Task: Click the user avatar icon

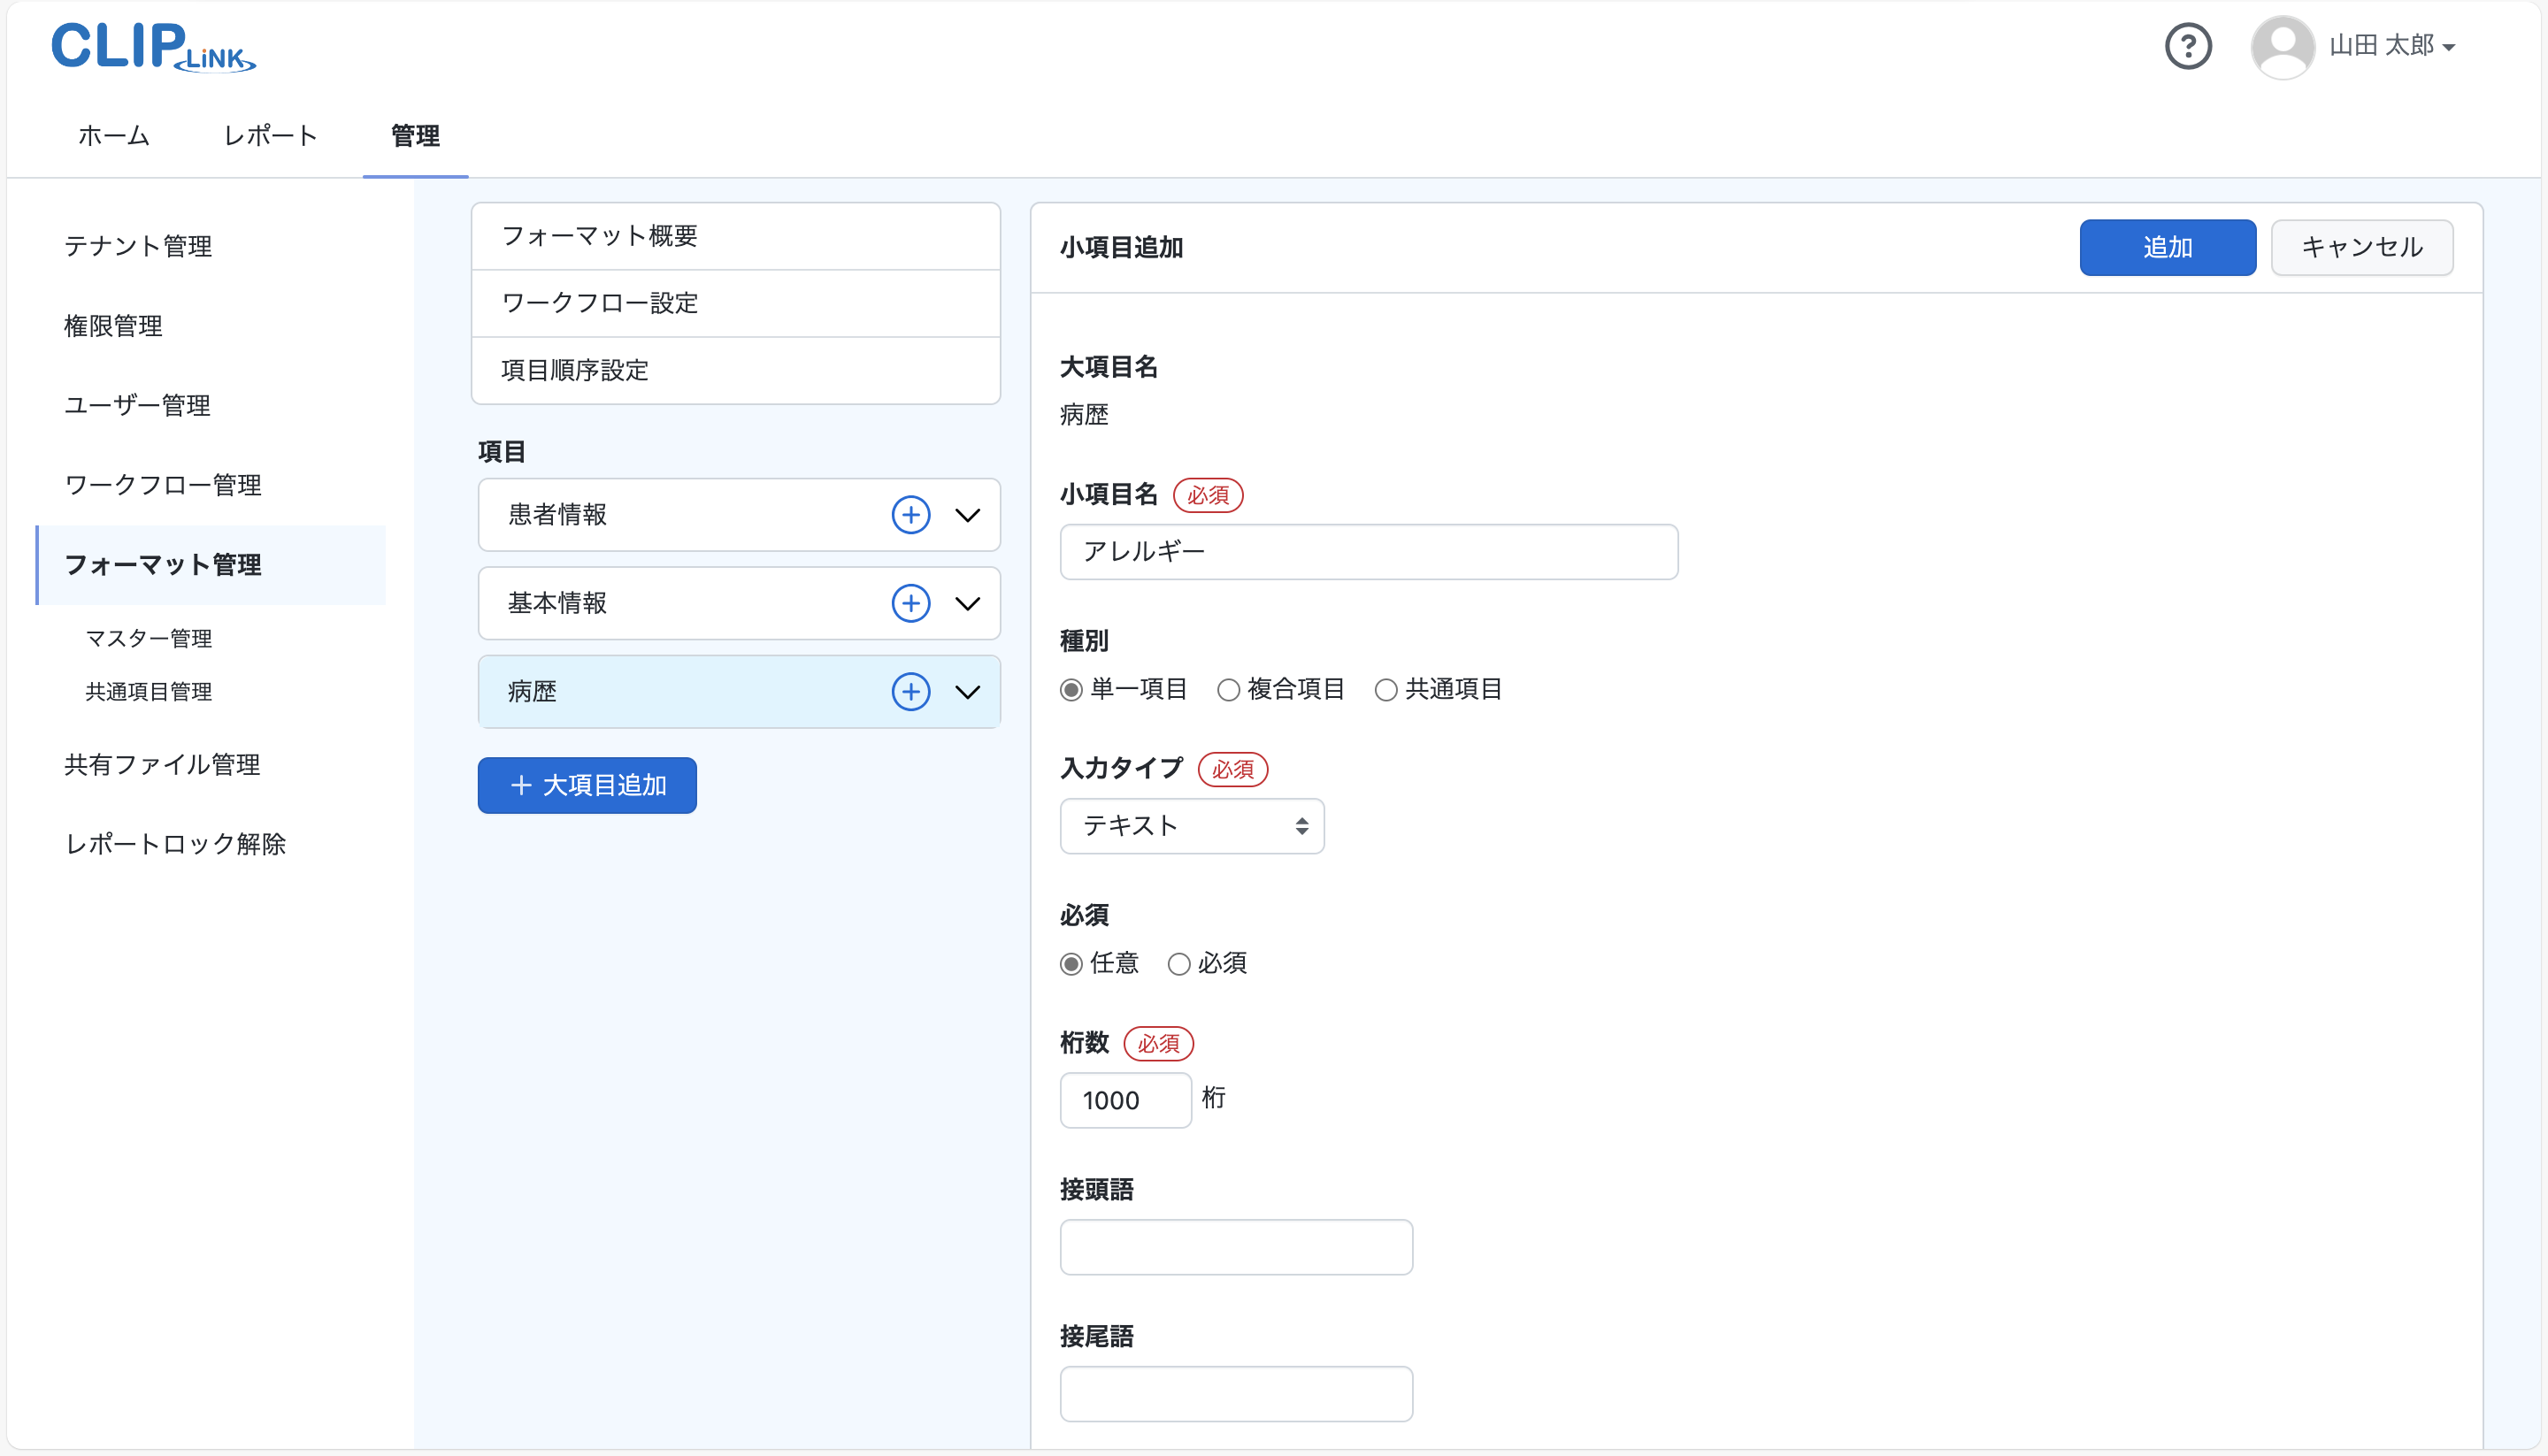Action: (2282, 46)
